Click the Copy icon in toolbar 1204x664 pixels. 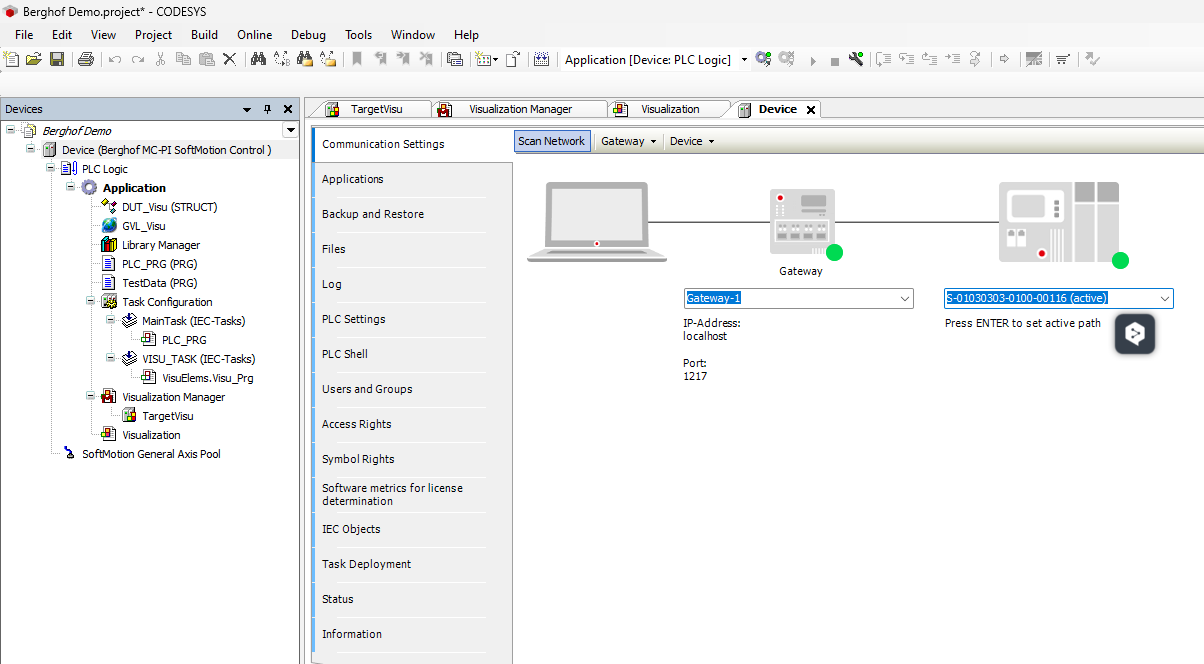[x=183, y=59]
